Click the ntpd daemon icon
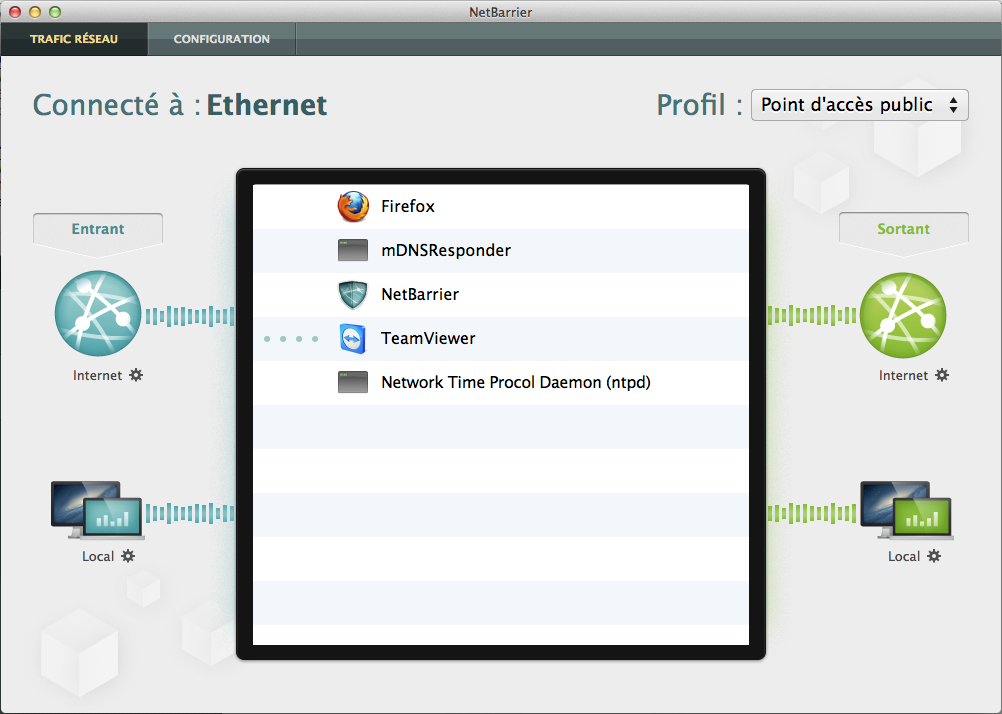 point(353,383)
